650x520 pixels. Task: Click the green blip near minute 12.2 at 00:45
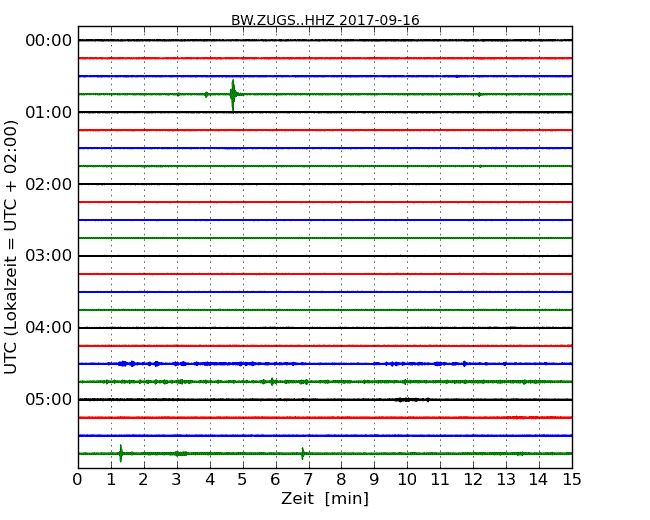(x=479, y=95)
